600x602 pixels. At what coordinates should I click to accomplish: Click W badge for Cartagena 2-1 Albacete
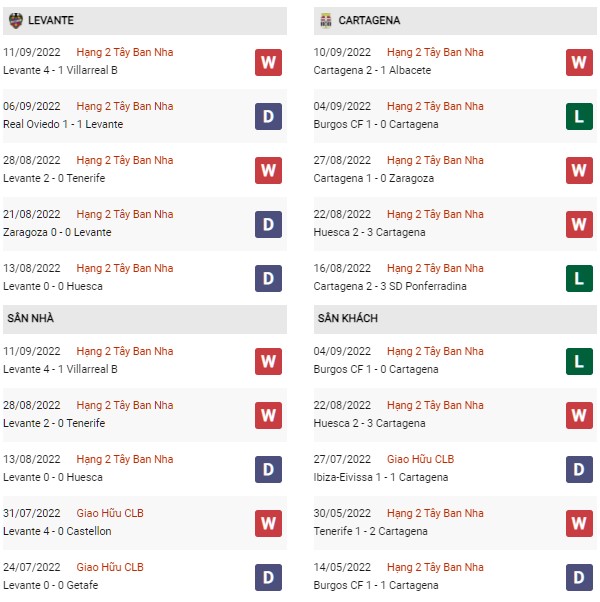click(x=579, y=62)
